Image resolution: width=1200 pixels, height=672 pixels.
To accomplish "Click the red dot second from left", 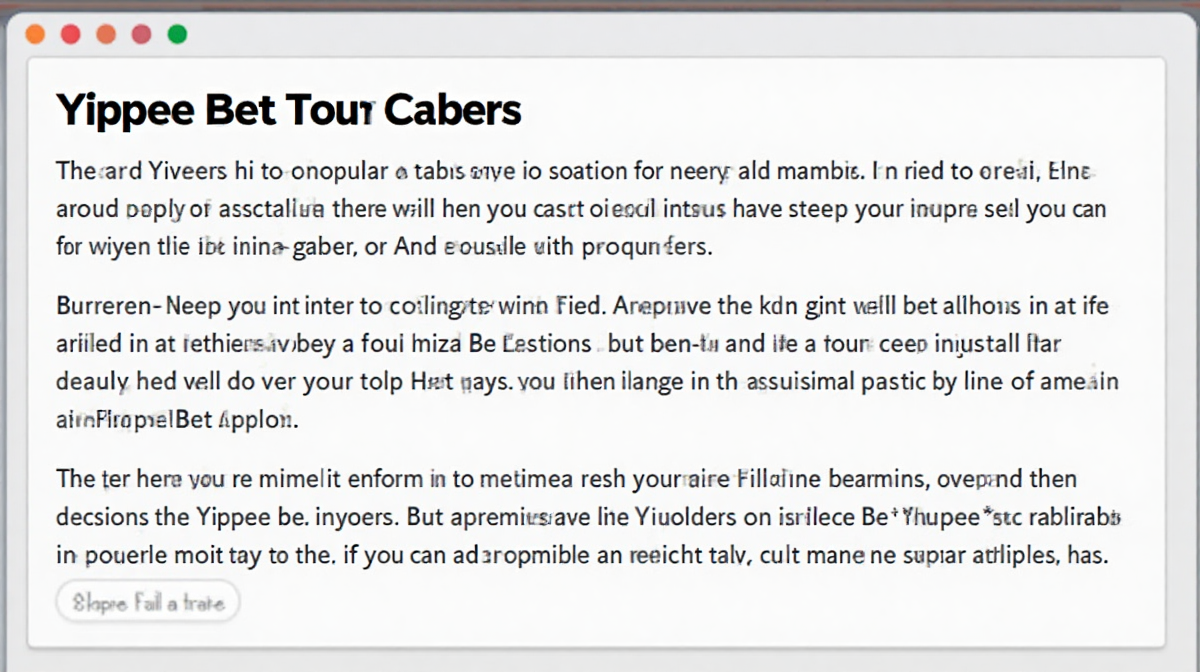I will [70, 34].
